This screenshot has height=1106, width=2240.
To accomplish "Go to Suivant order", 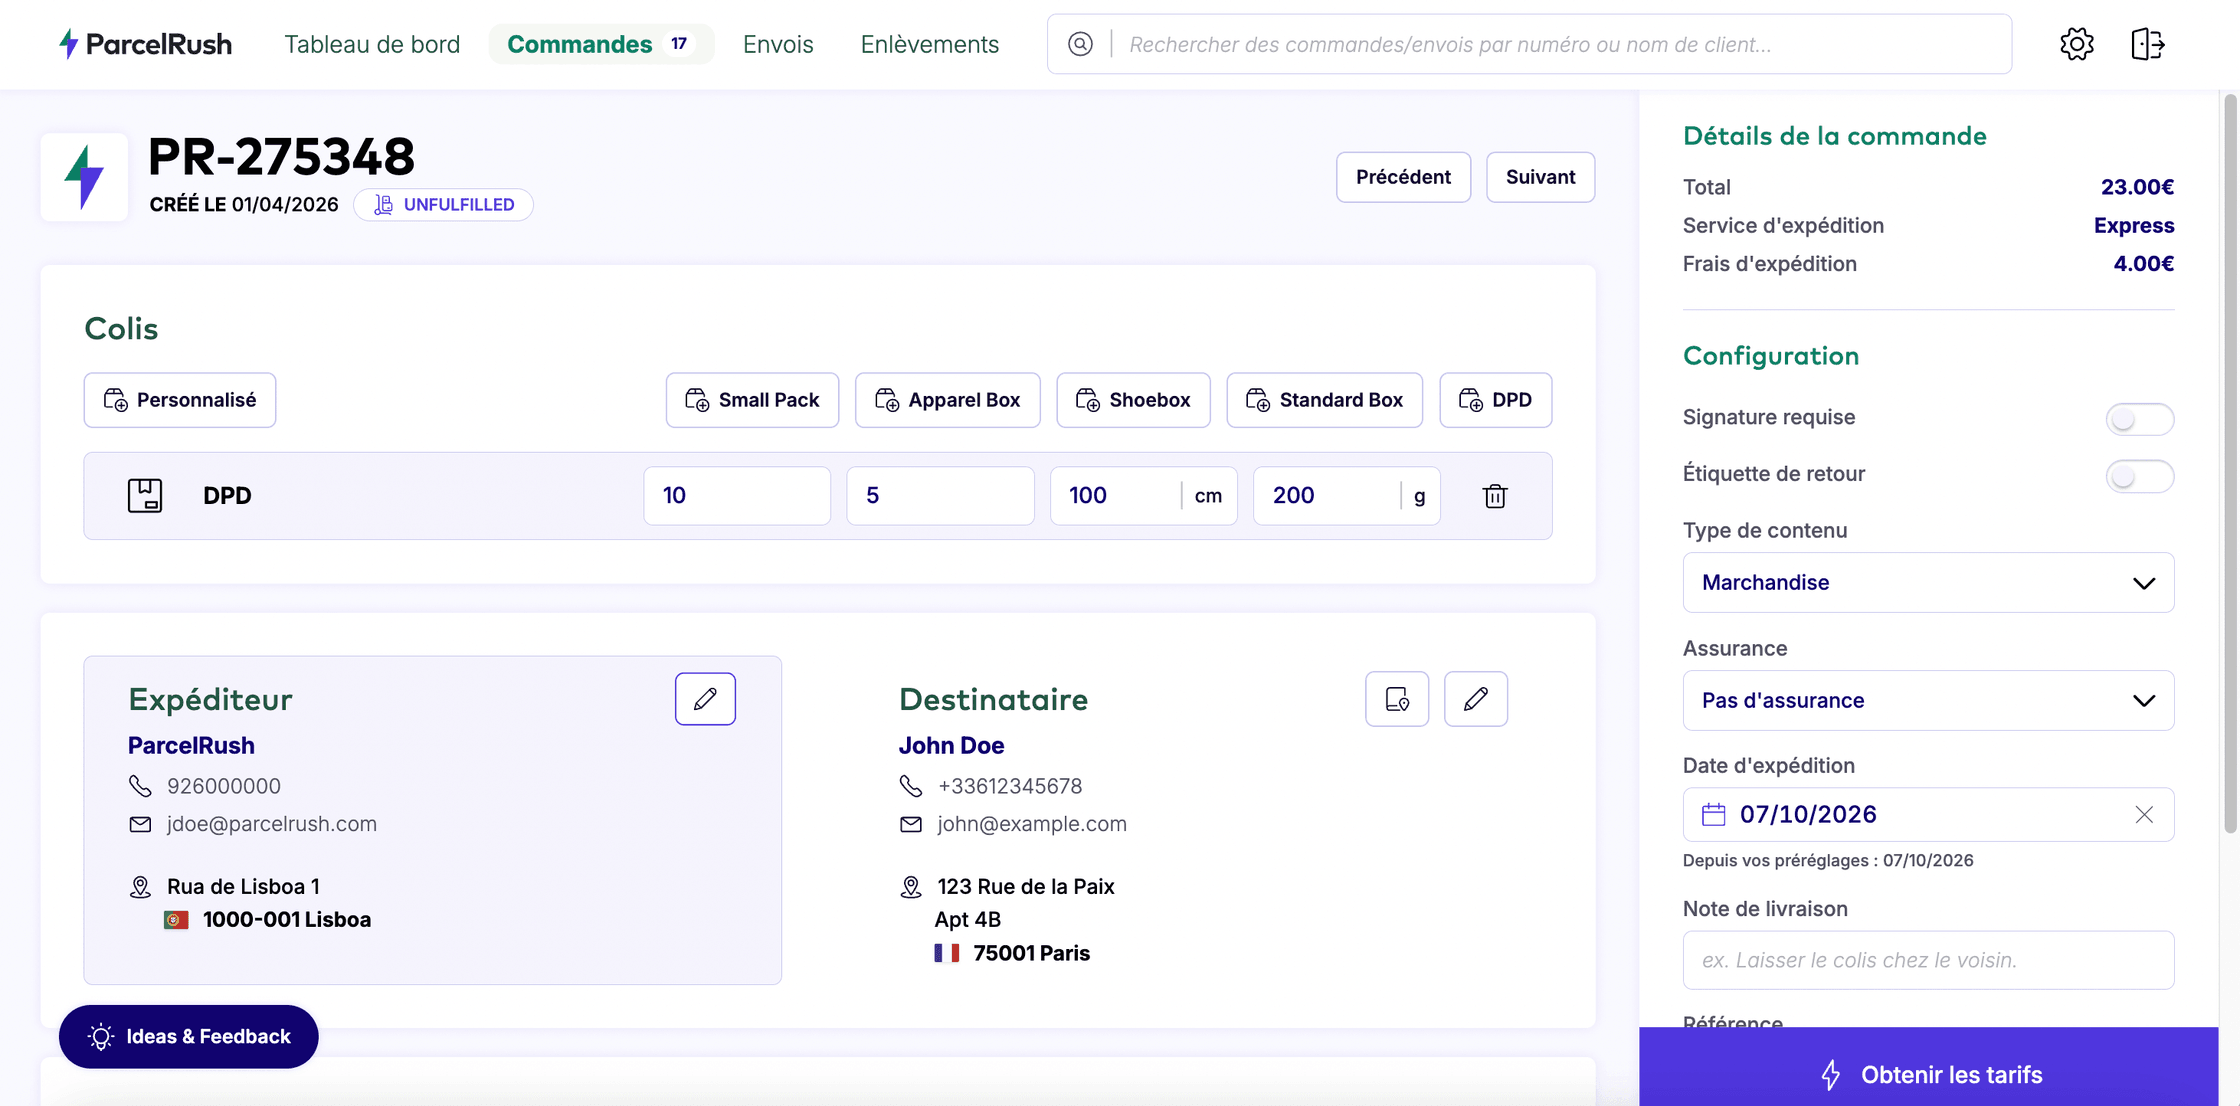I will tap(1540, 177).
